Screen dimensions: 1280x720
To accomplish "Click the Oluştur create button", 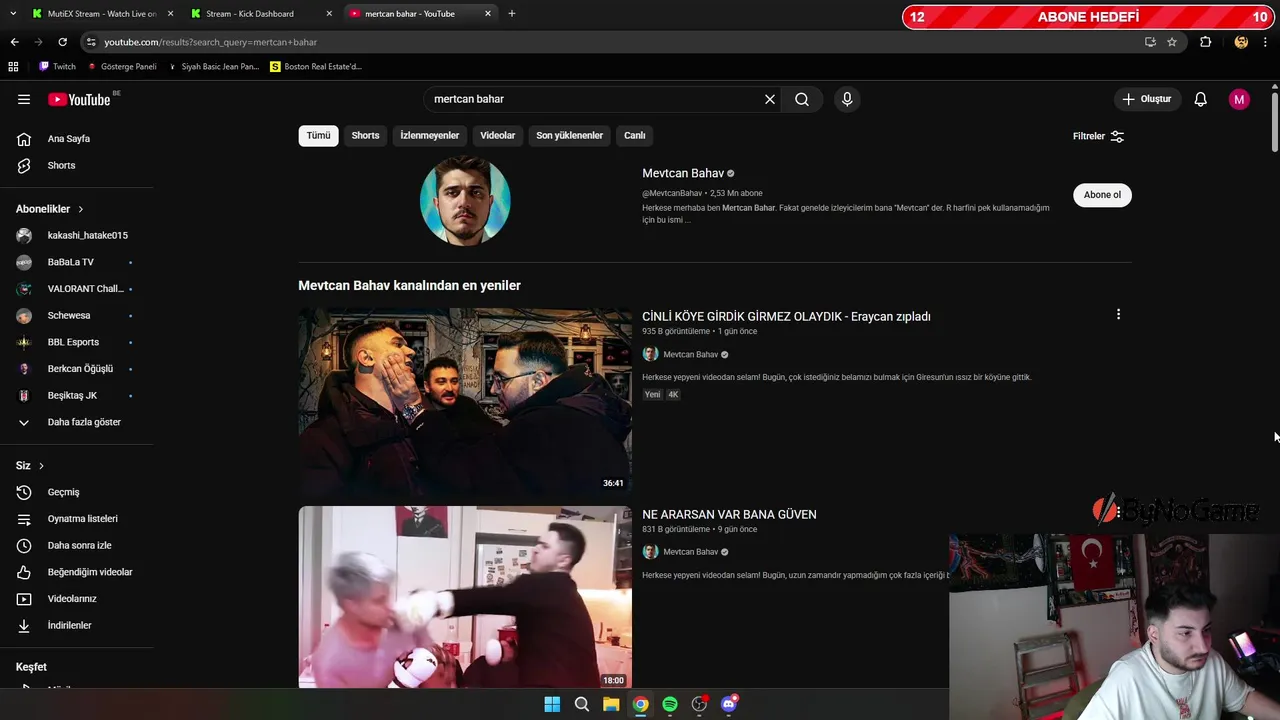I will [x=1146, y=99].
